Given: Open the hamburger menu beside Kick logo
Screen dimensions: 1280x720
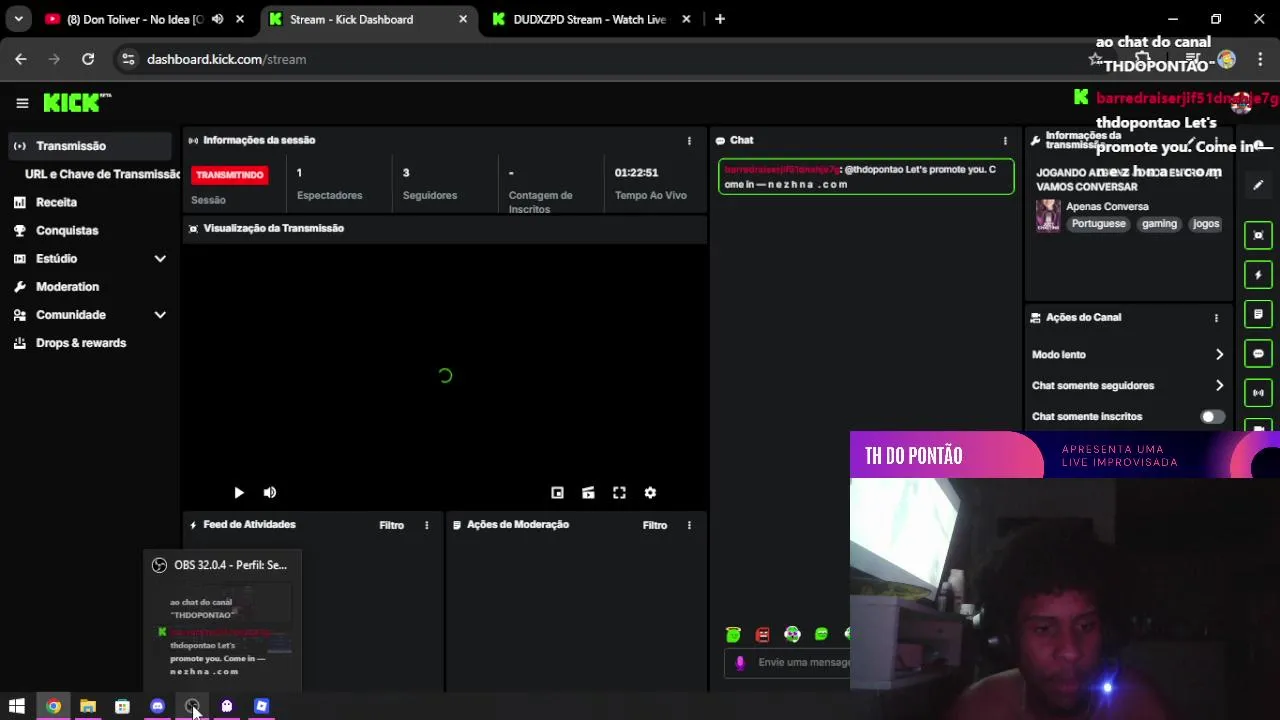Looking at the screenshot, I should pyautogui.click(x=22, y=103).
